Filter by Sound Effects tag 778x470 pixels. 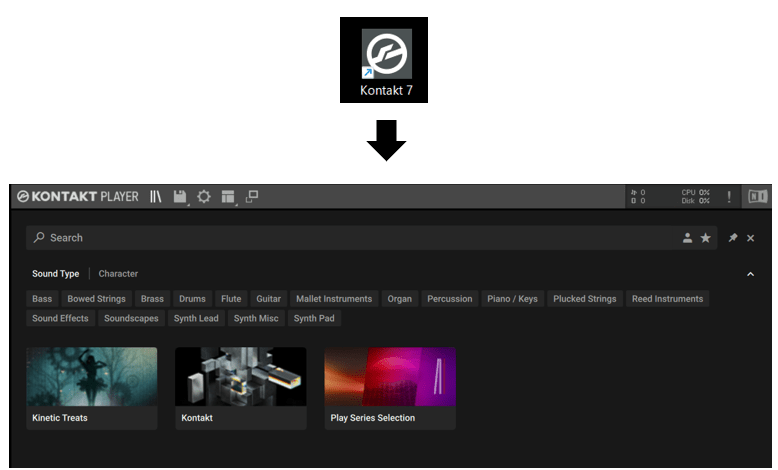[x=61, y=318]
